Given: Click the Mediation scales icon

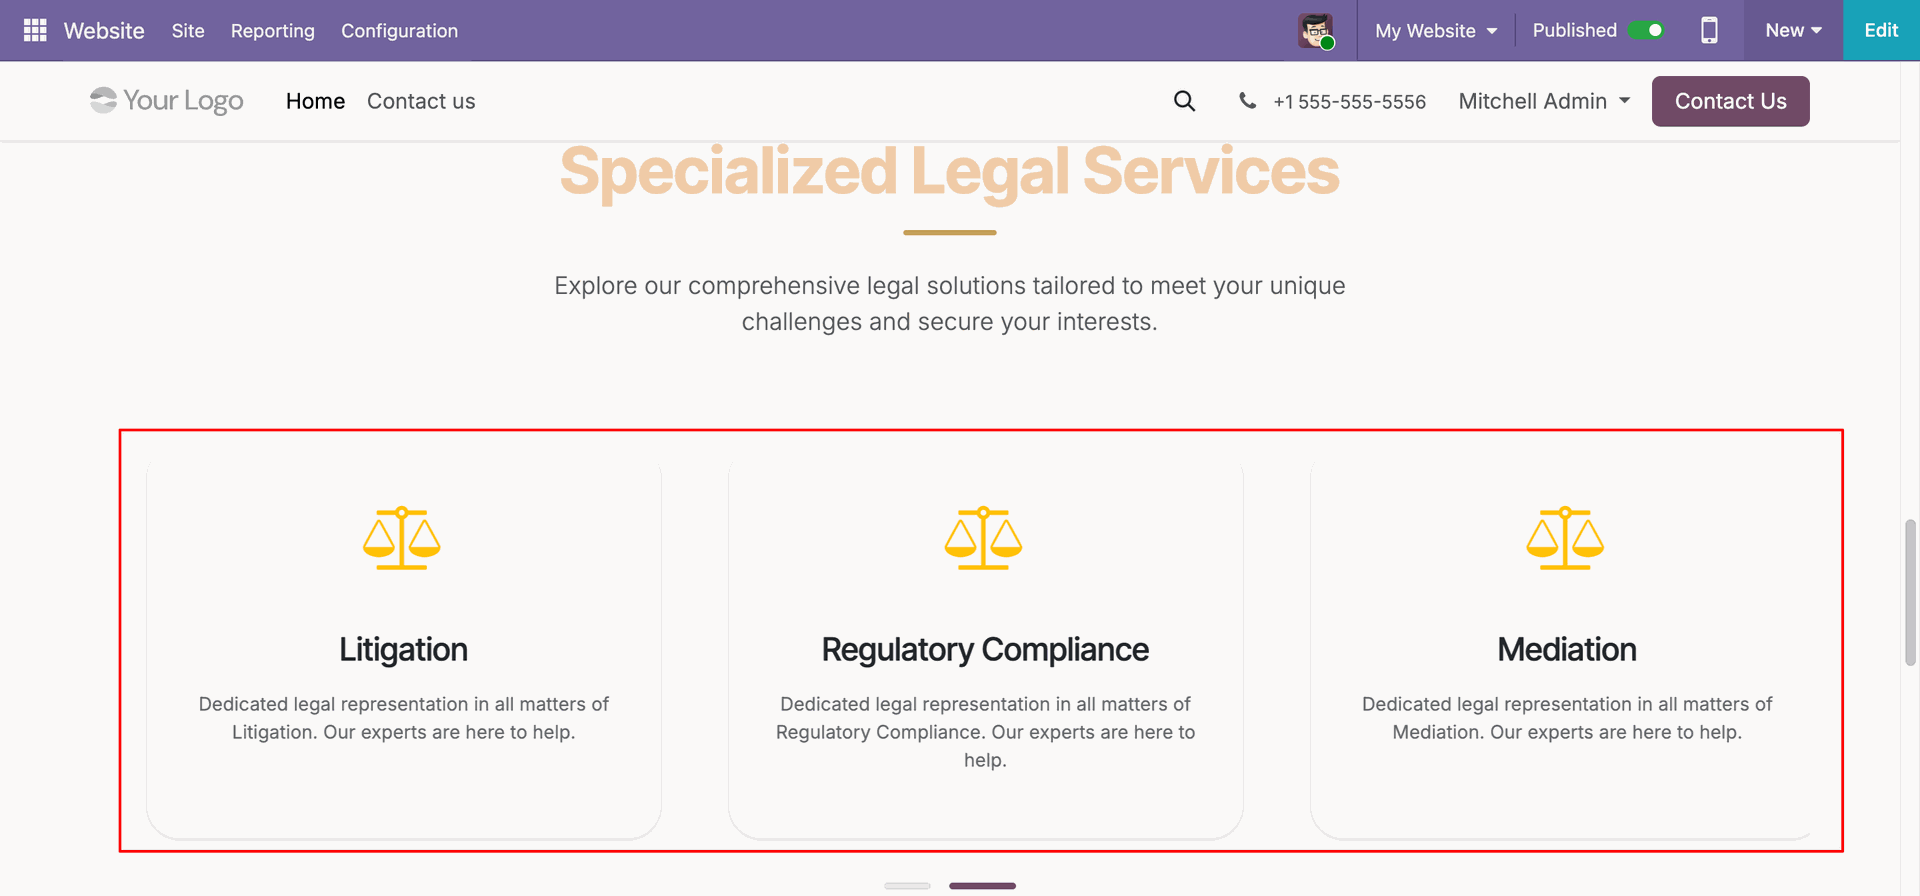Looking at the screenshot, I should click(x=1565, y=538).
